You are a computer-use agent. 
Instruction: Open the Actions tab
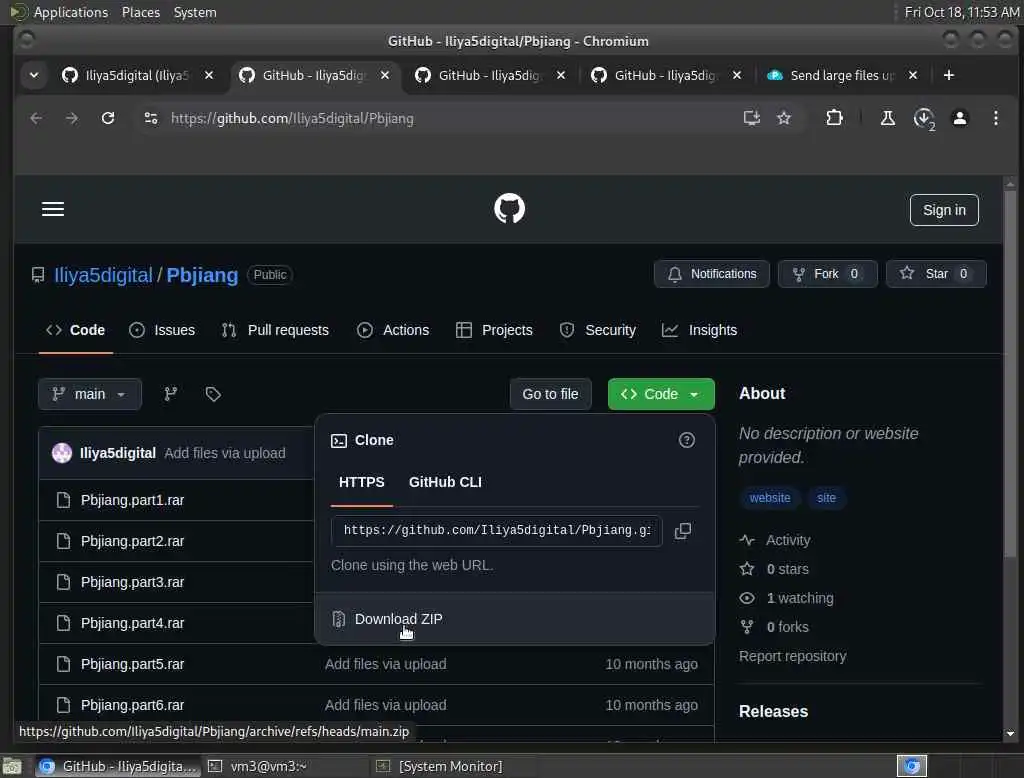click(x=393, y=331)
